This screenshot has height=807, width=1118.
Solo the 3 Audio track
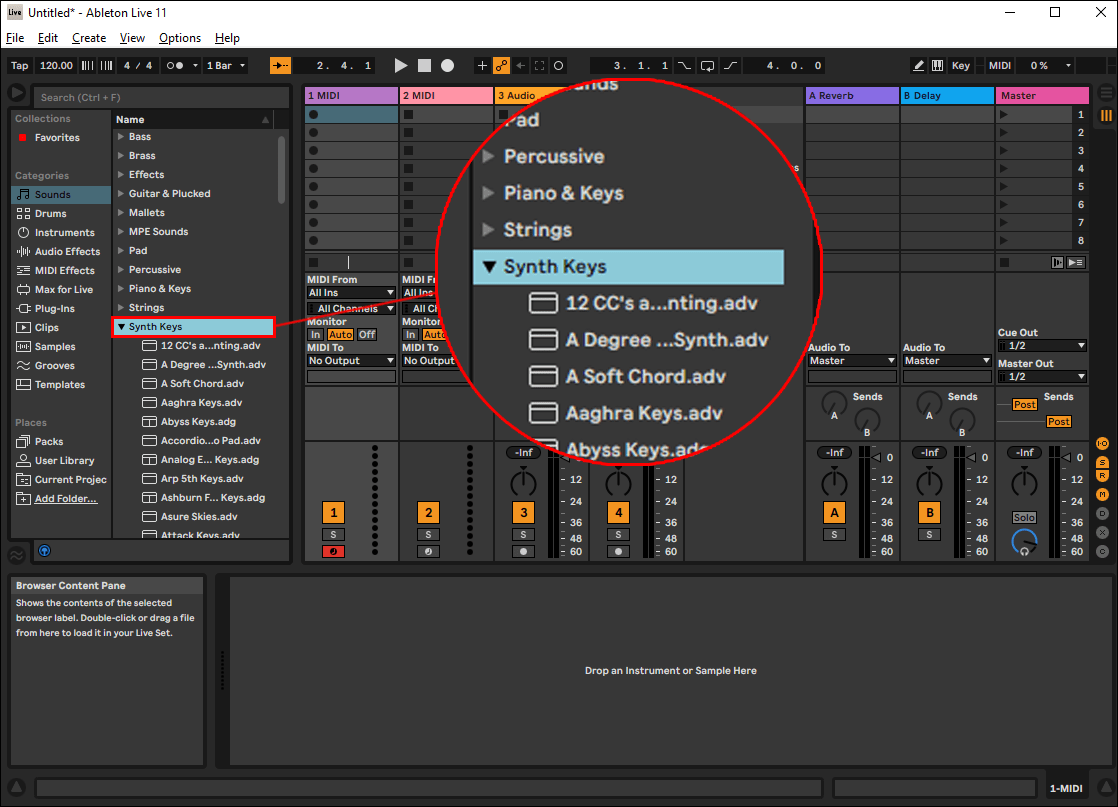pos(523,533)
